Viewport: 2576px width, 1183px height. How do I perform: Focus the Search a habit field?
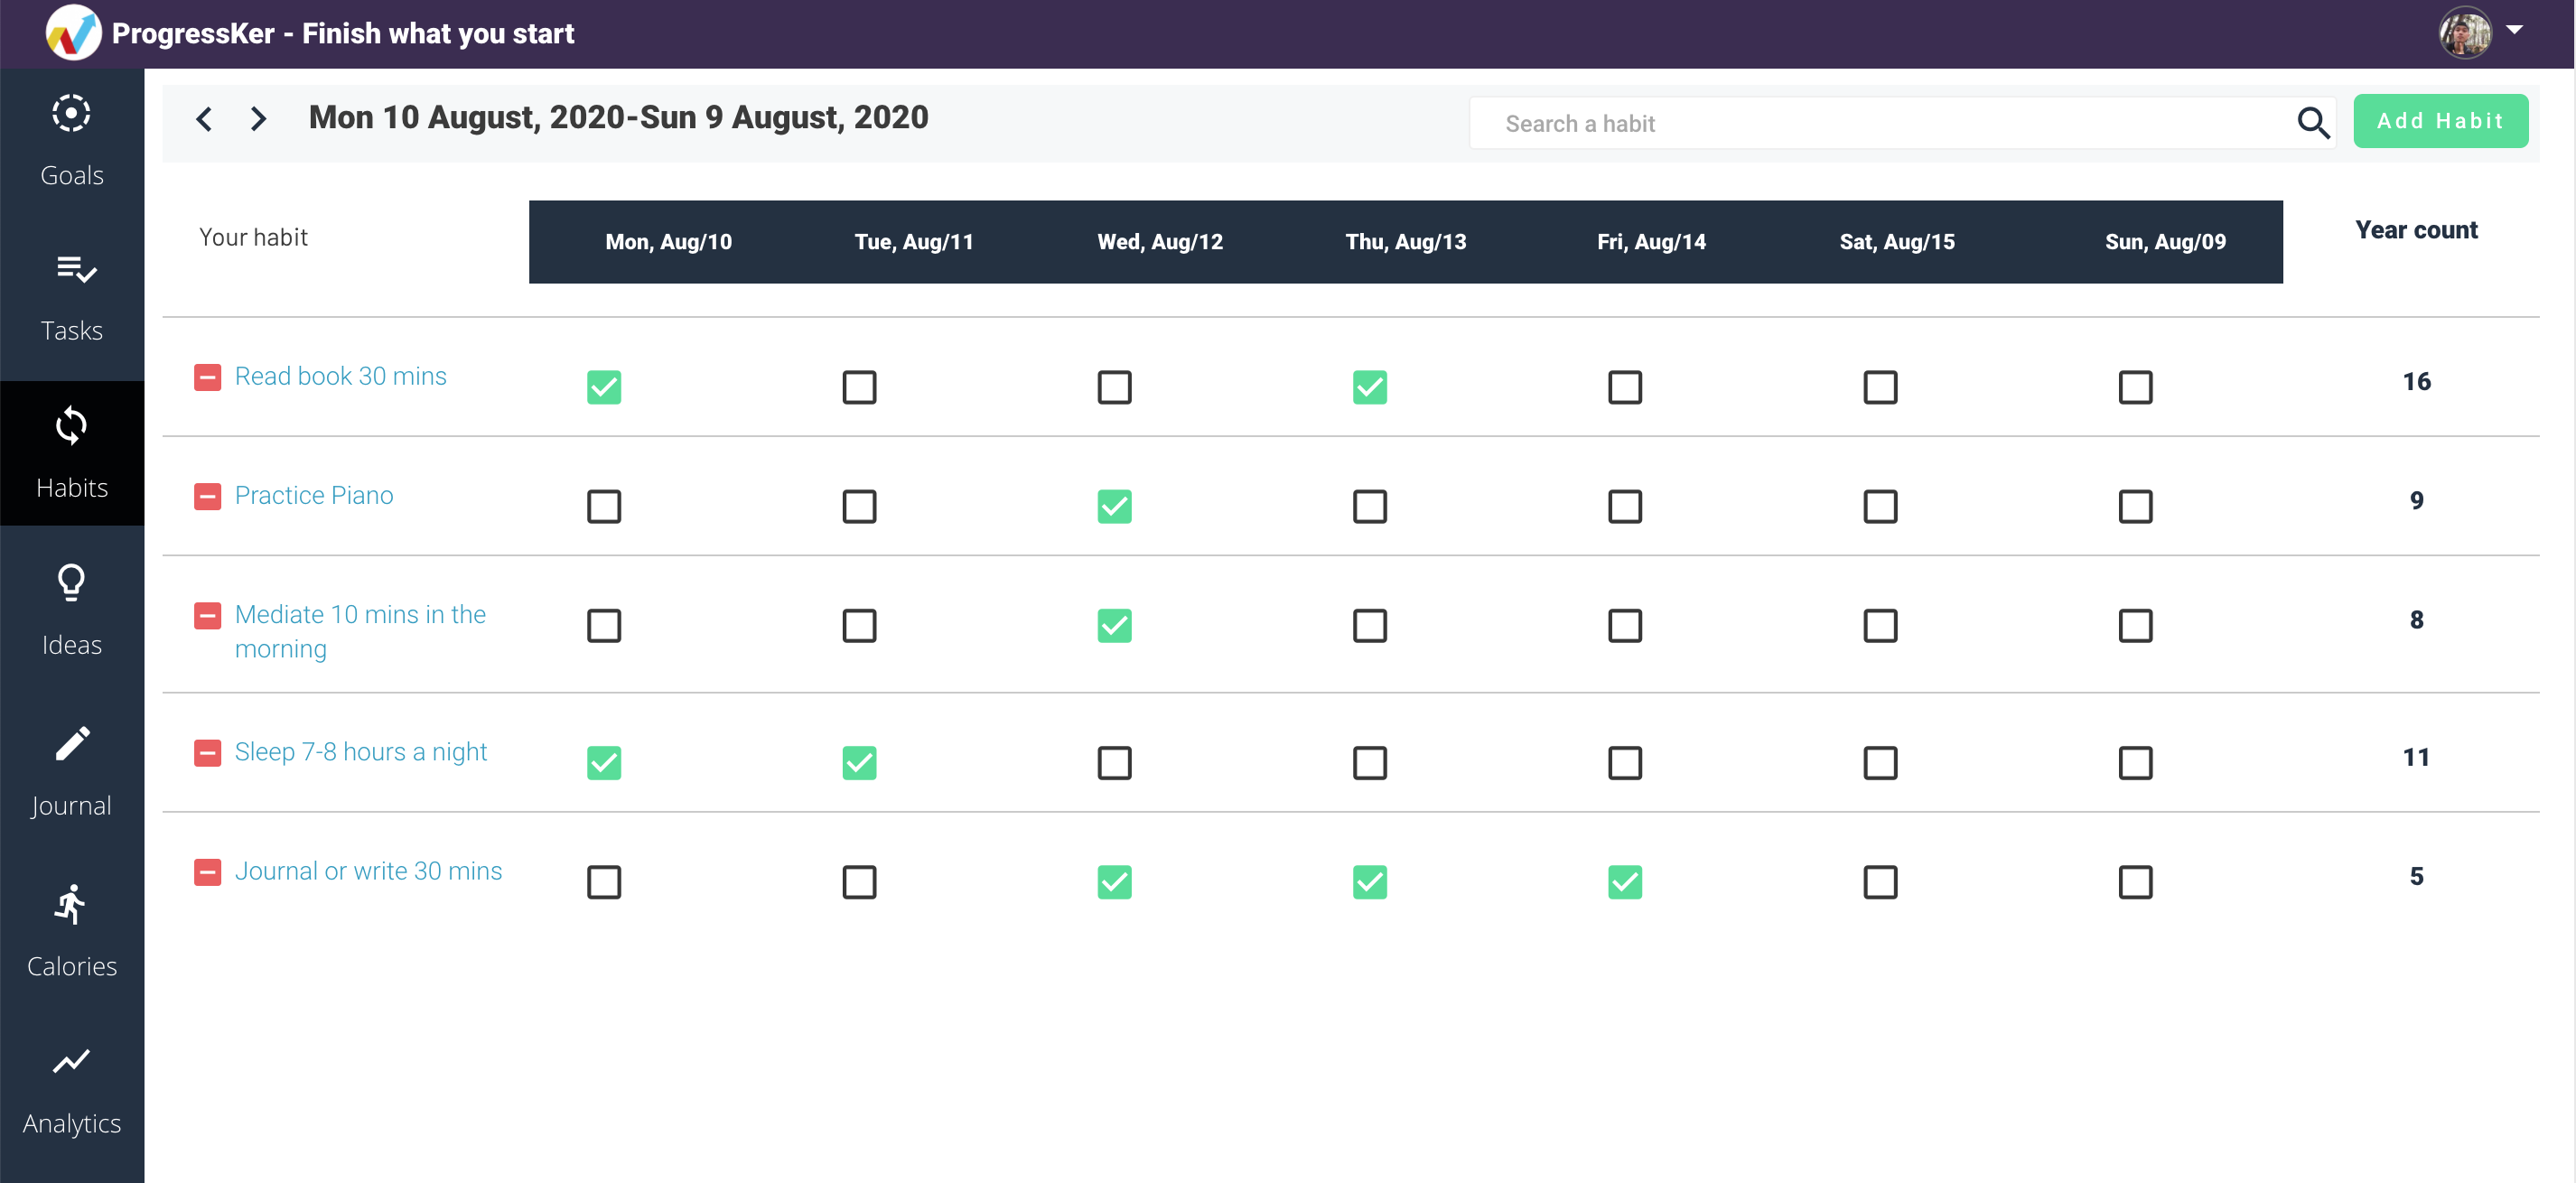[1880, 123]
